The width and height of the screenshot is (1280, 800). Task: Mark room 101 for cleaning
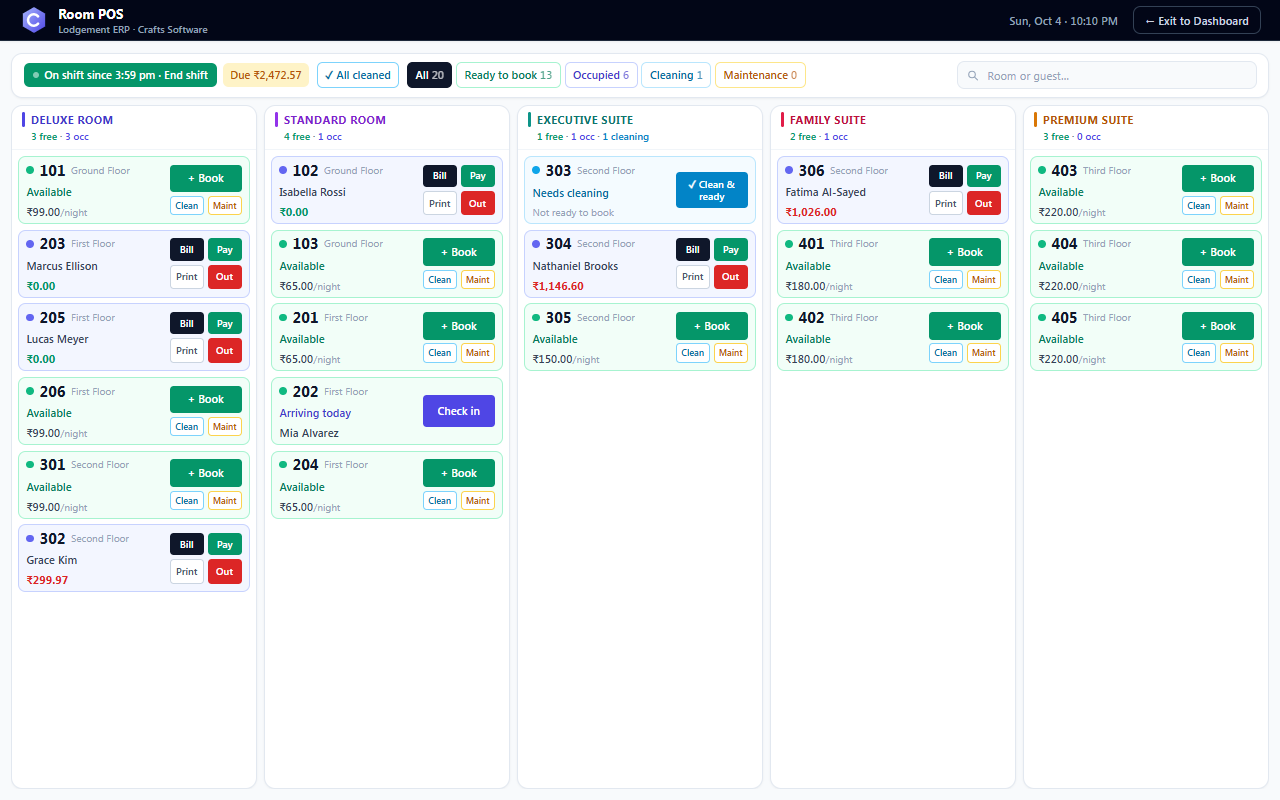click(x=187, y=206)
